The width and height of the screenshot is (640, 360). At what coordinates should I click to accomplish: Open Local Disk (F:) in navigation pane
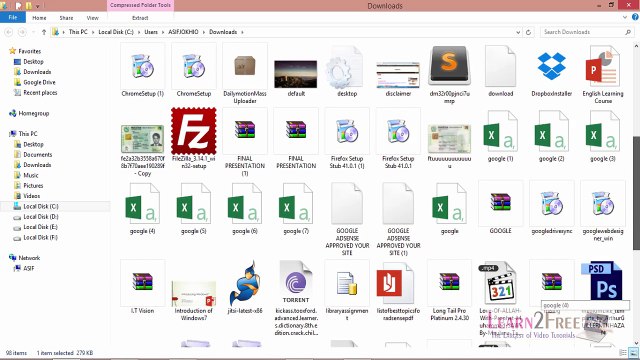point(40,237)
